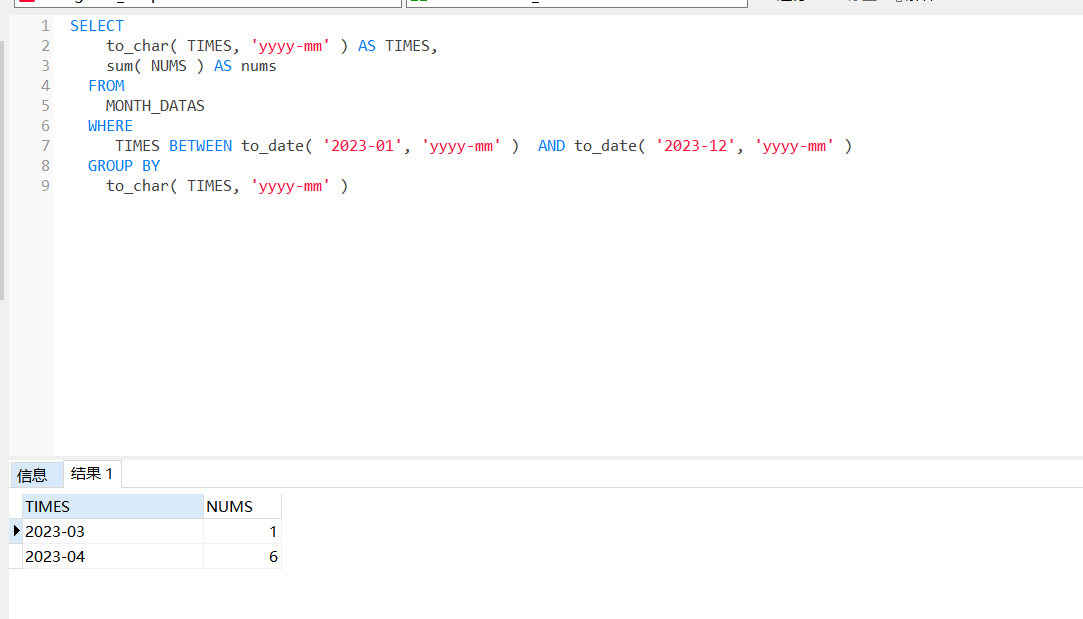This screenshot has height=619, width=1083.
Task: Switch to the 信息 tab
Action: point(32,475)
